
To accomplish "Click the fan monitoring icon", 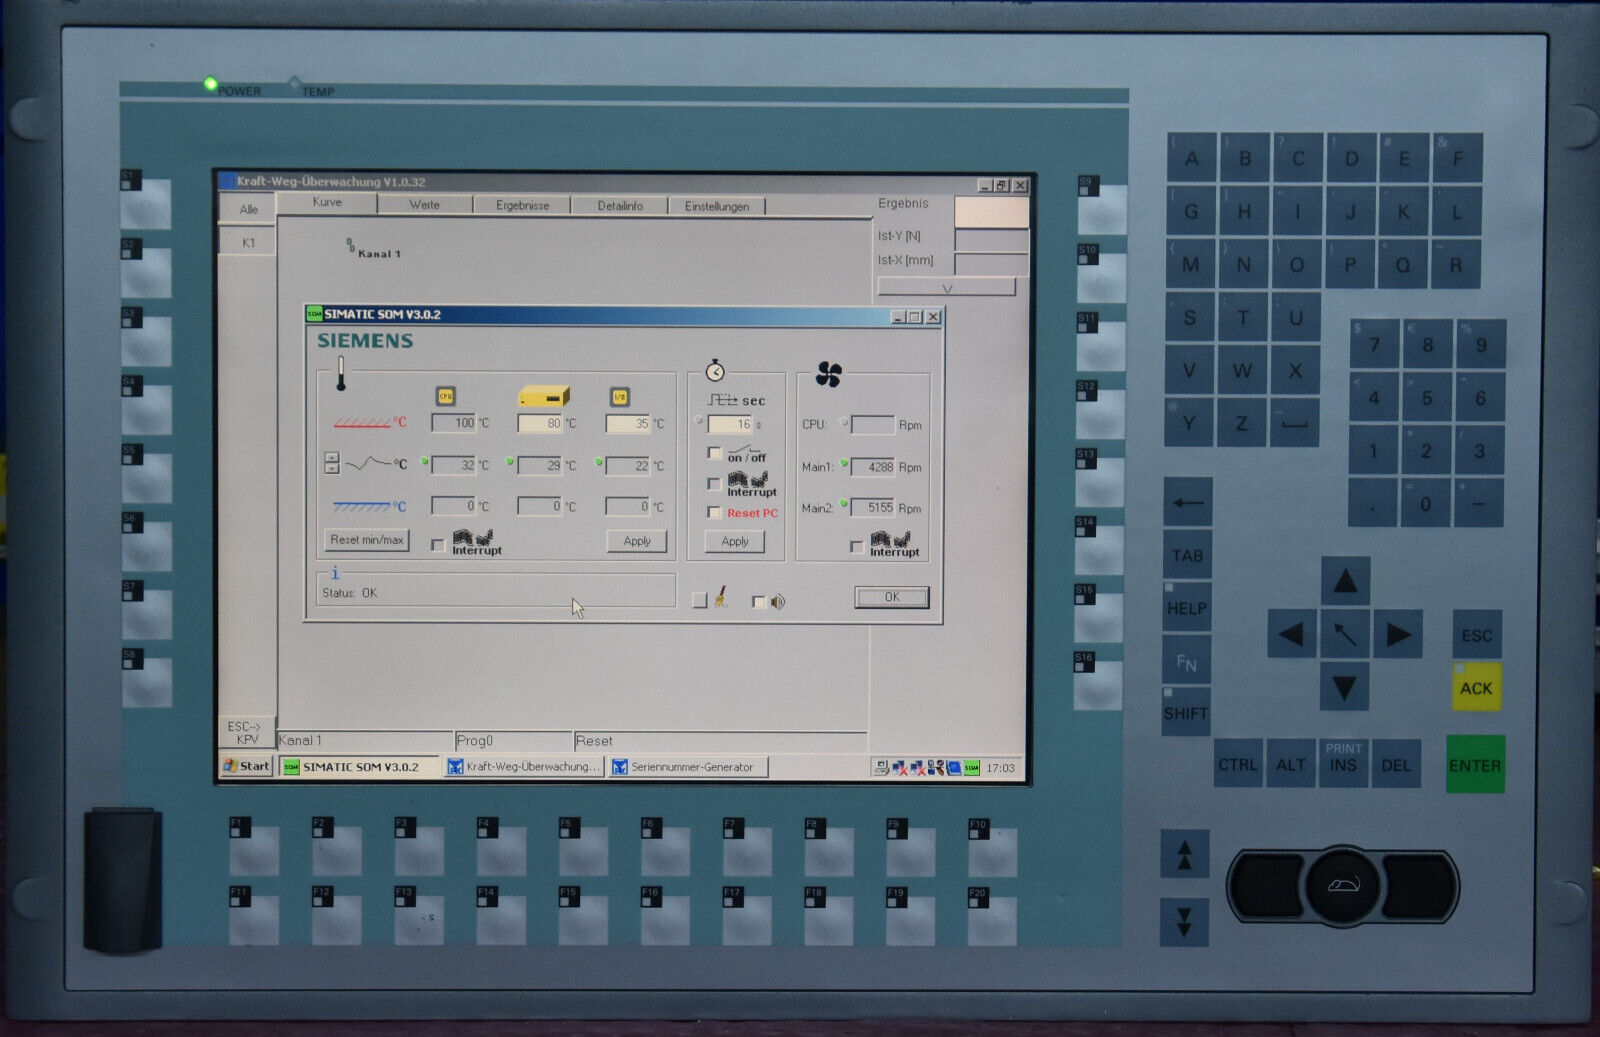I will [828, 374].
